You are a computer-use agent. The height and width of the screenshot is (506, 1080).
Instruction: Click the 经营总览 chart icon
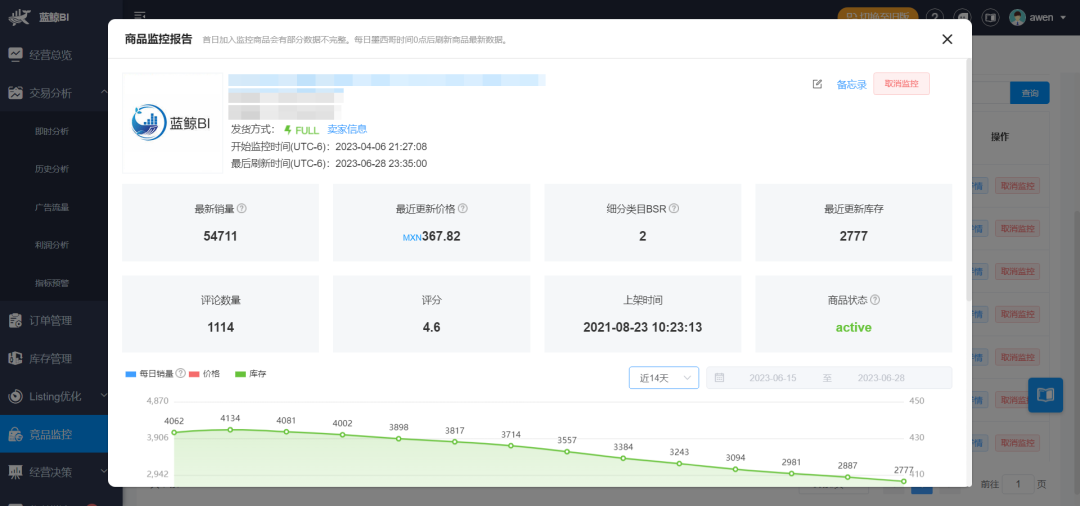(x=15, y=54)
